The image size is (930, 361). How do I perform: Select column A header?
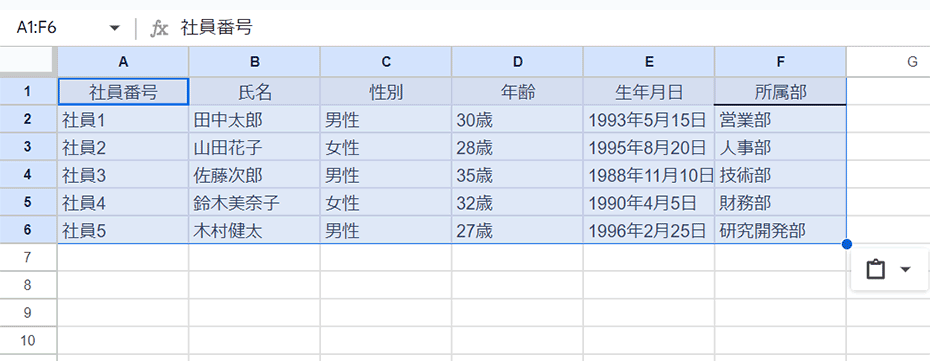[123, 62]
